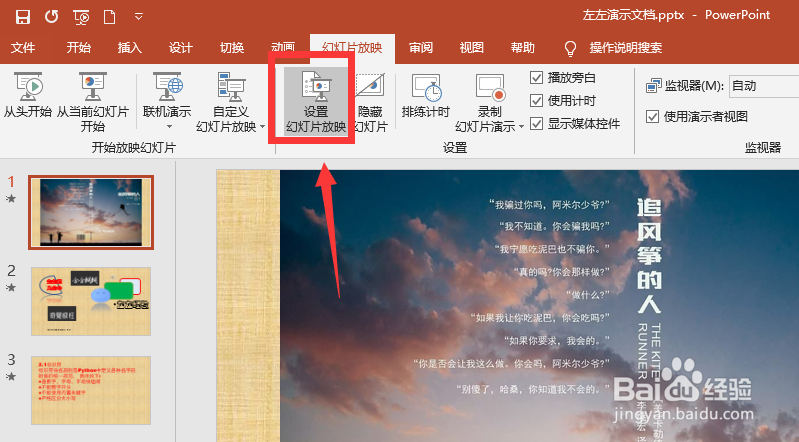The width and height of the screenshot is (799, 442).
Task: Click the slide line “我骗过你吗，阿米尔少爷?”
Action: [x=549, y=205]
